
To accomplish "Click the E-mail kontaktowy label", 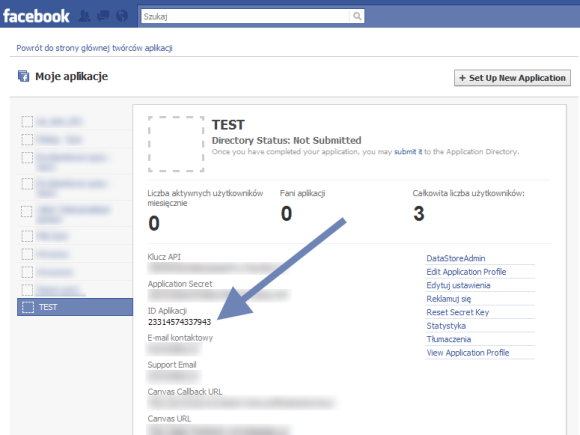I will tap(180, 338).
